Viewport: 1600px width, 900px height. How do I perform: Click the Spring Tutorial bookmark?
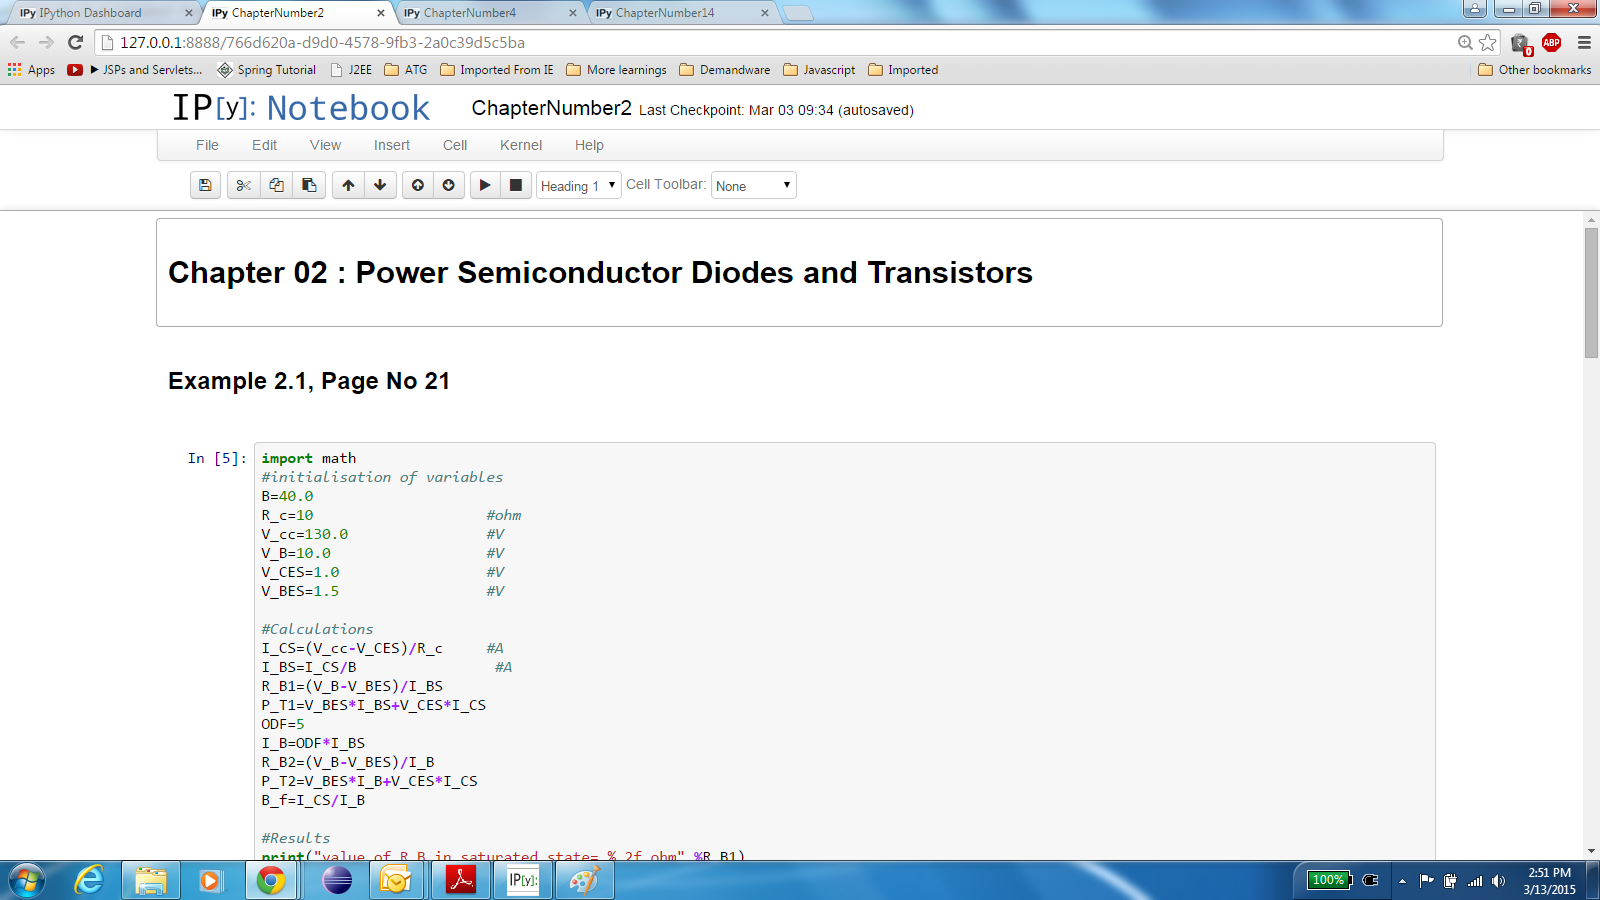(267, 70)
